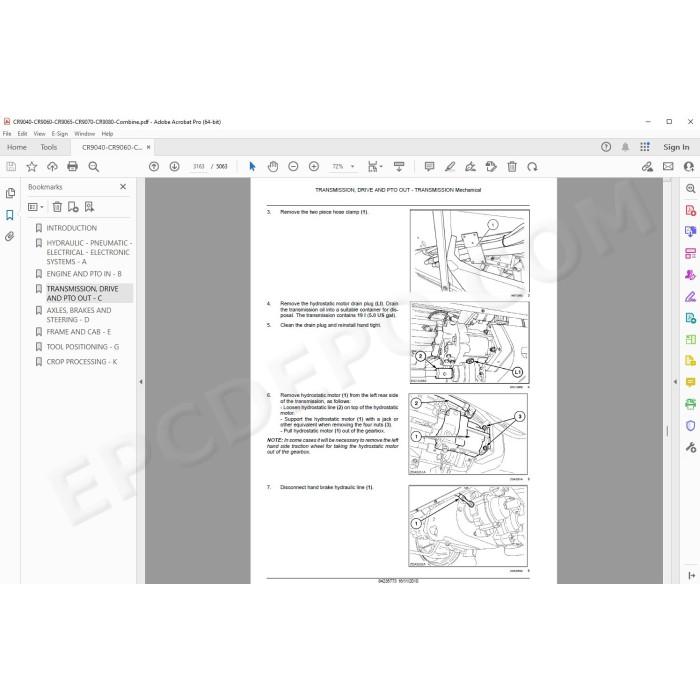Zoom in with plus icon
This screenshot has height=700, width=700.
coord(314,167)
